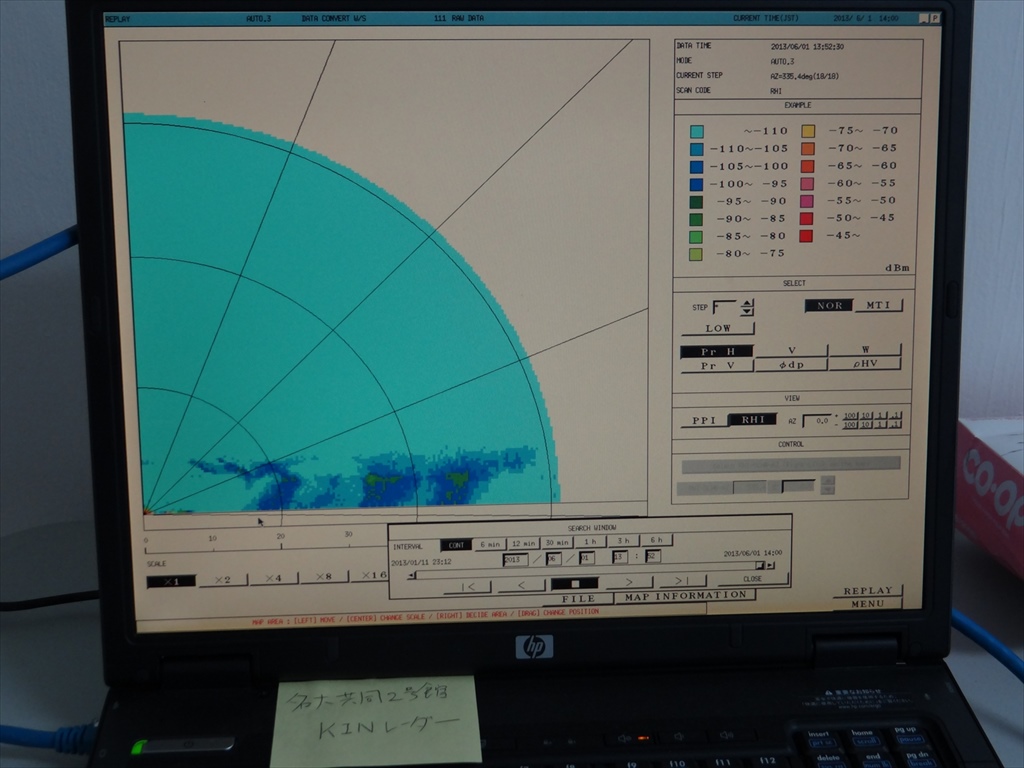The height and width of the screenshot is (768, 1024).
Task: Select the φdp data product
Action: (790, 365)
